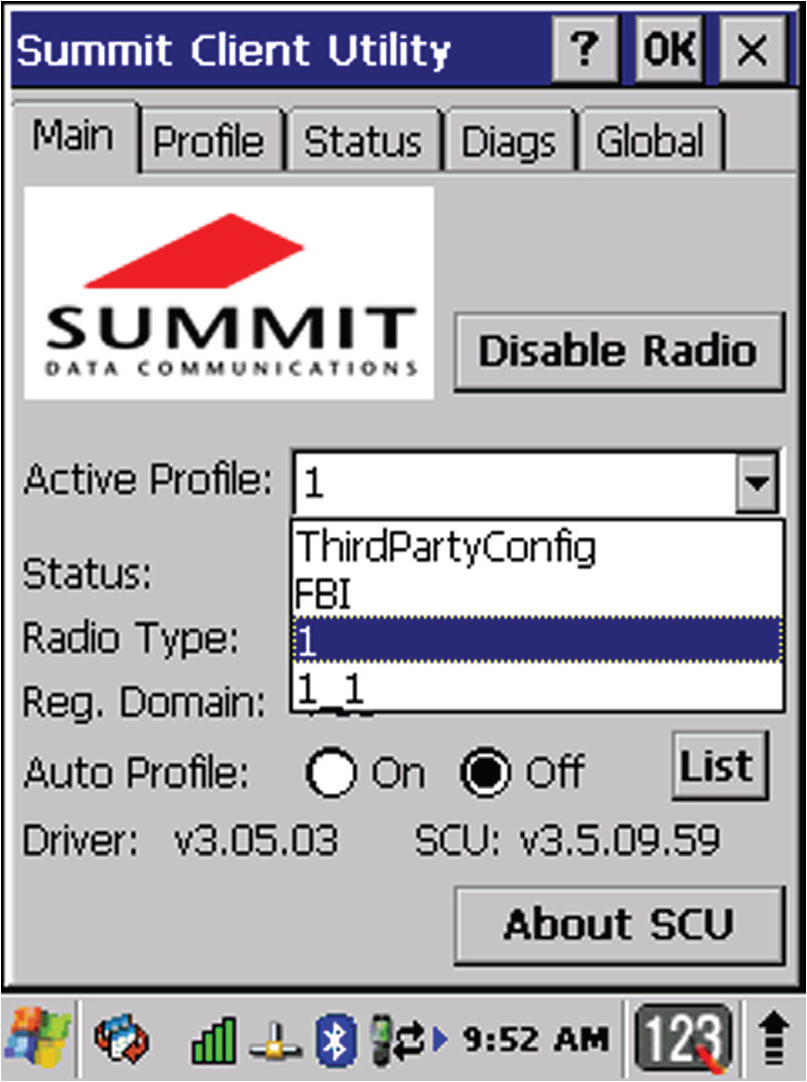Collapse the Active Profile dropdown arrow
Viewport: 807px width, 1082px height.
757,482
